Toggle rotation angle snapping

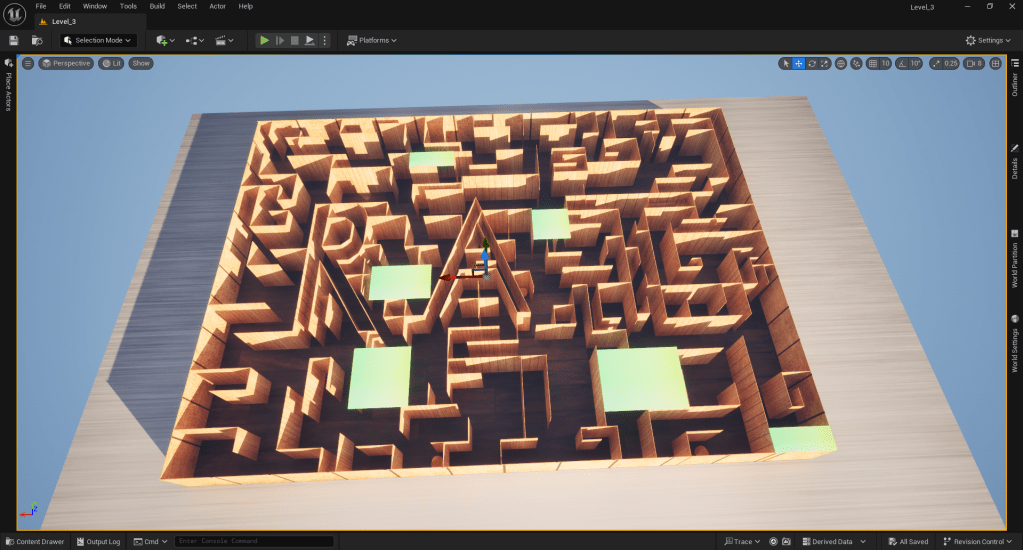click(903, 63)
